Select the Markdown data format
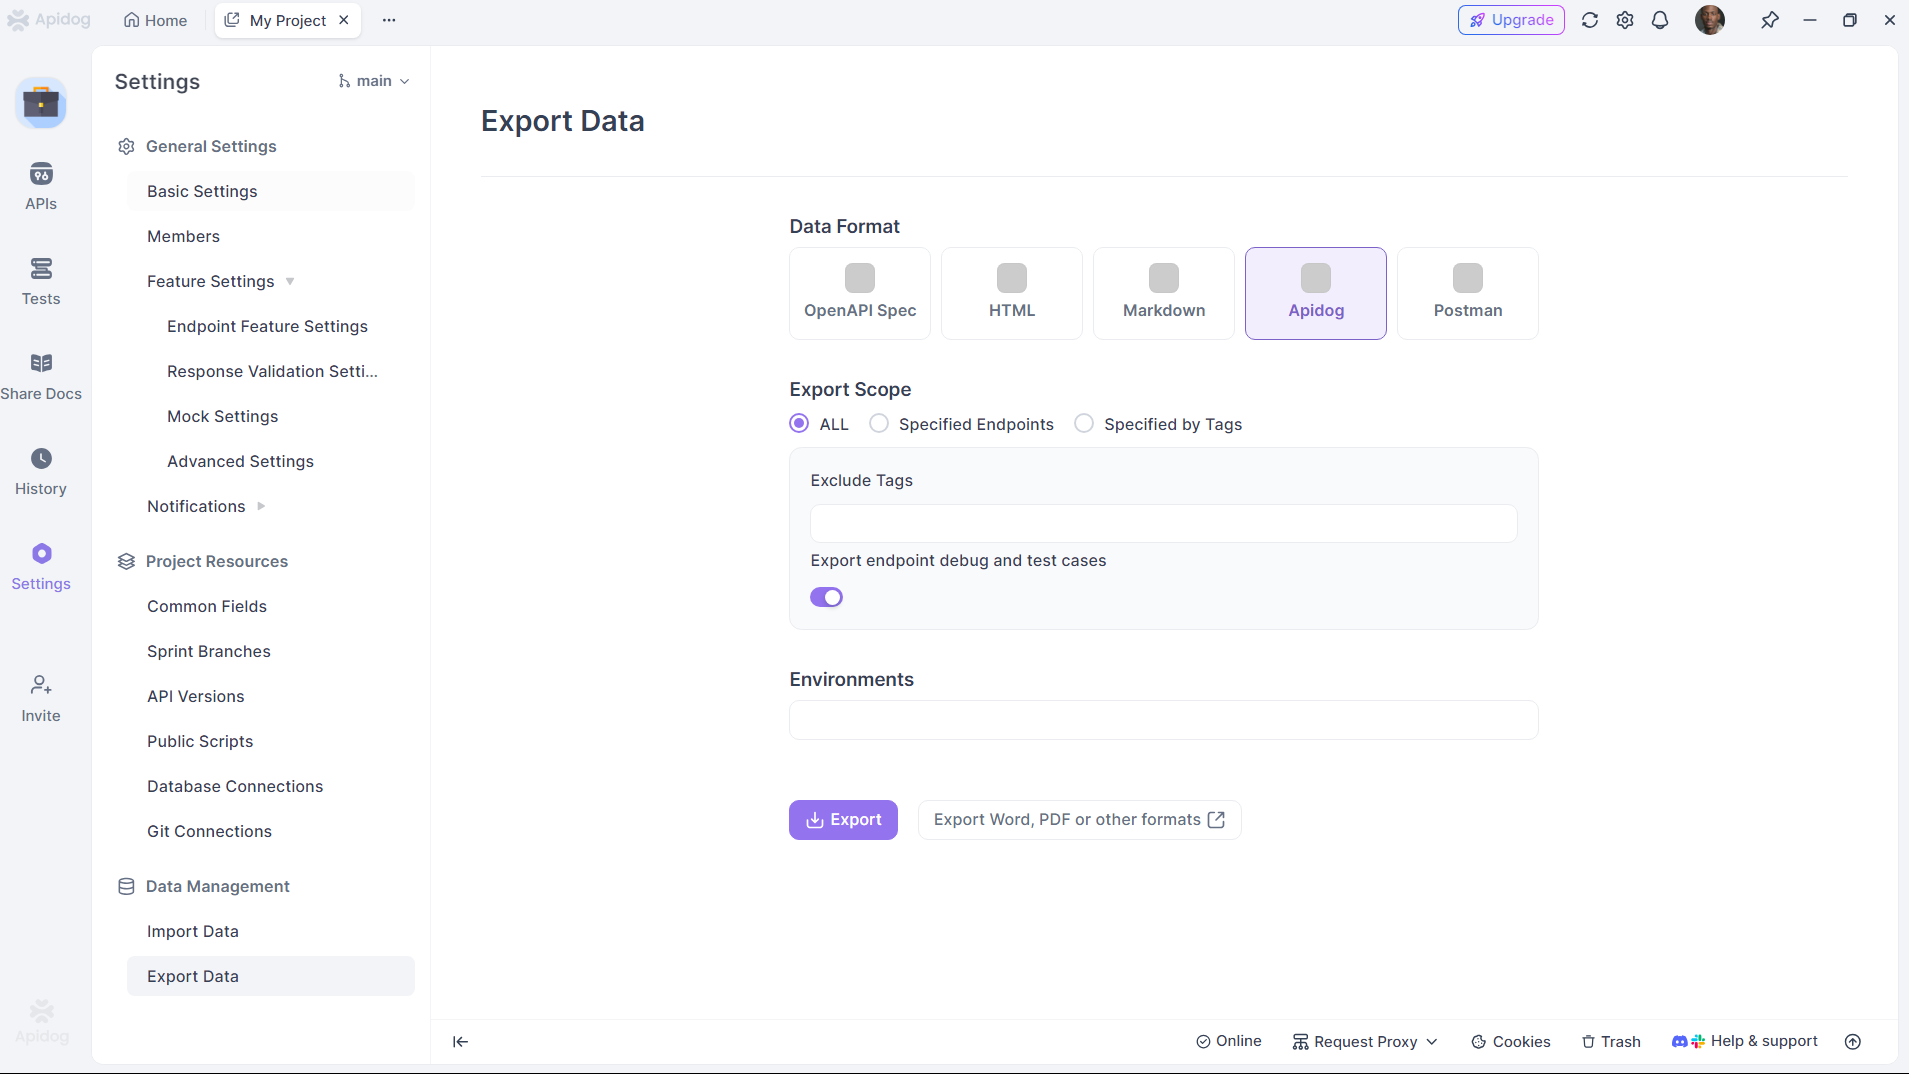Viewport: 1909px width, 1074px height. tap(1164, 293)
